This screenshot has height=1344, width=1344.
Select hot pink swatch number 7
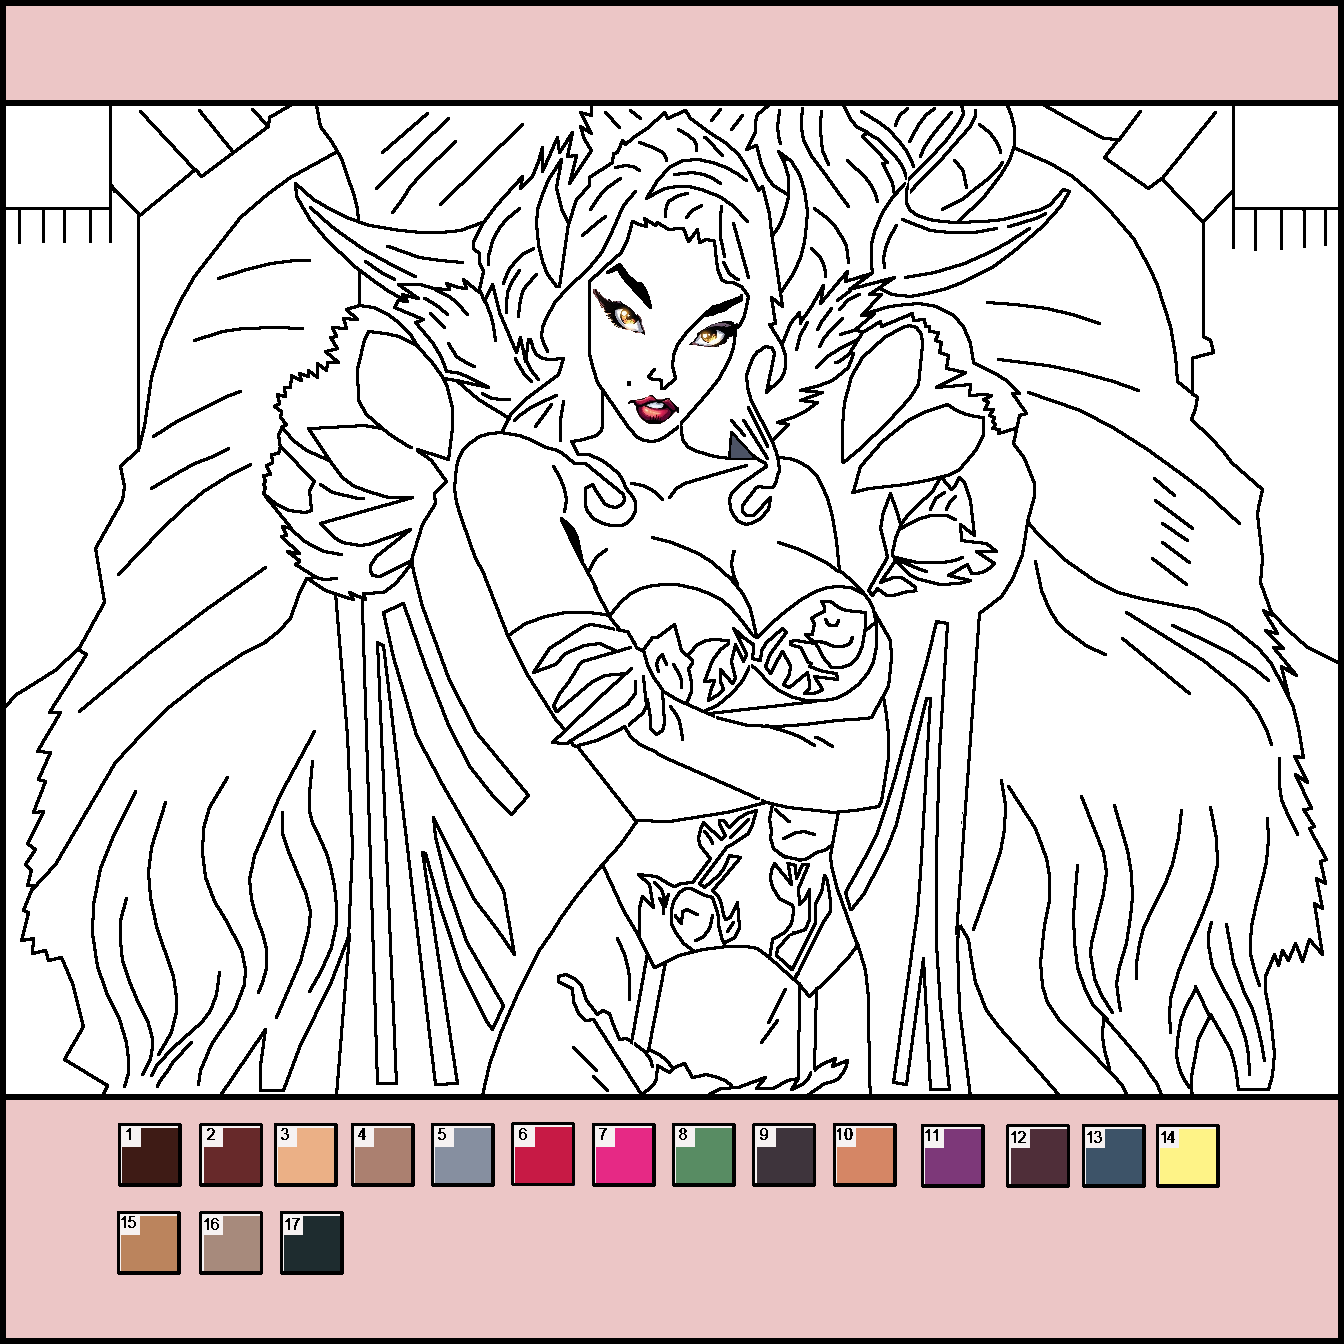pyautogui.click(x=624, y=1155)
